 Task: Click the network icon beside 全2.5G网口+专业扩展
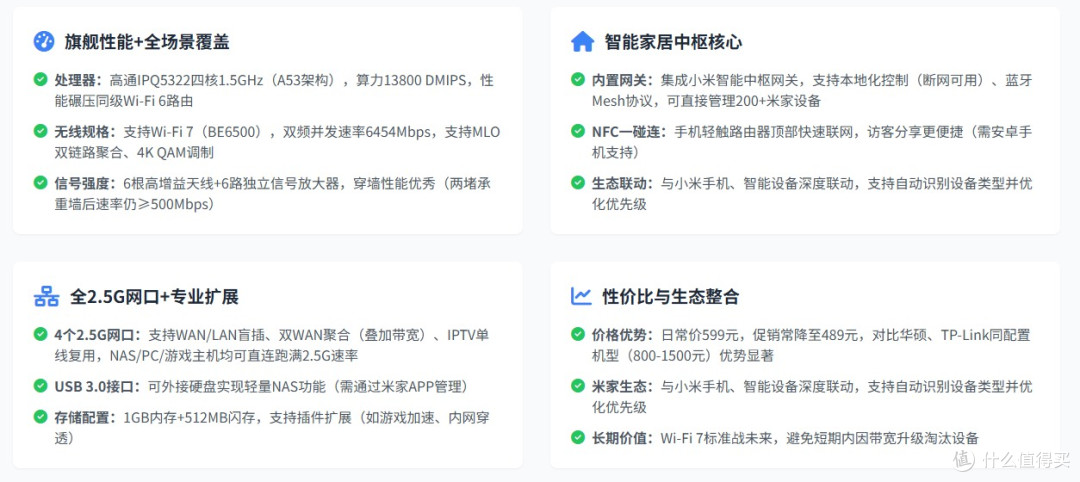coord(46,297)
